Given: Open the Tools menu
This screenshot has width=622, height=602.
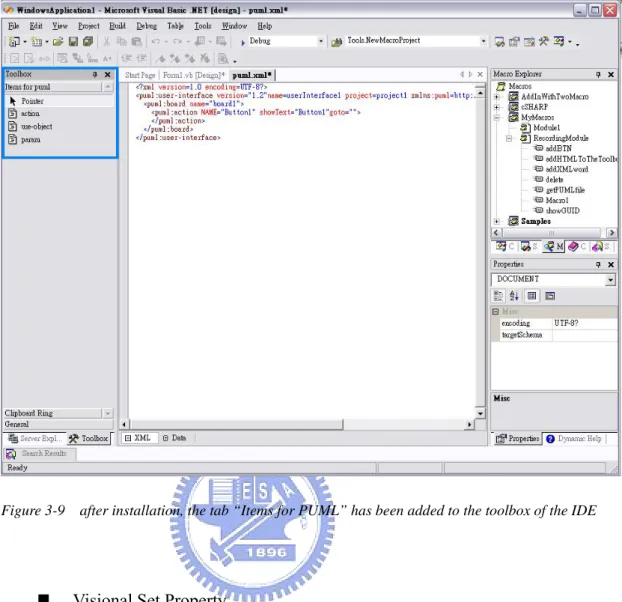Looking at the screenshot, I should (203, 26).
